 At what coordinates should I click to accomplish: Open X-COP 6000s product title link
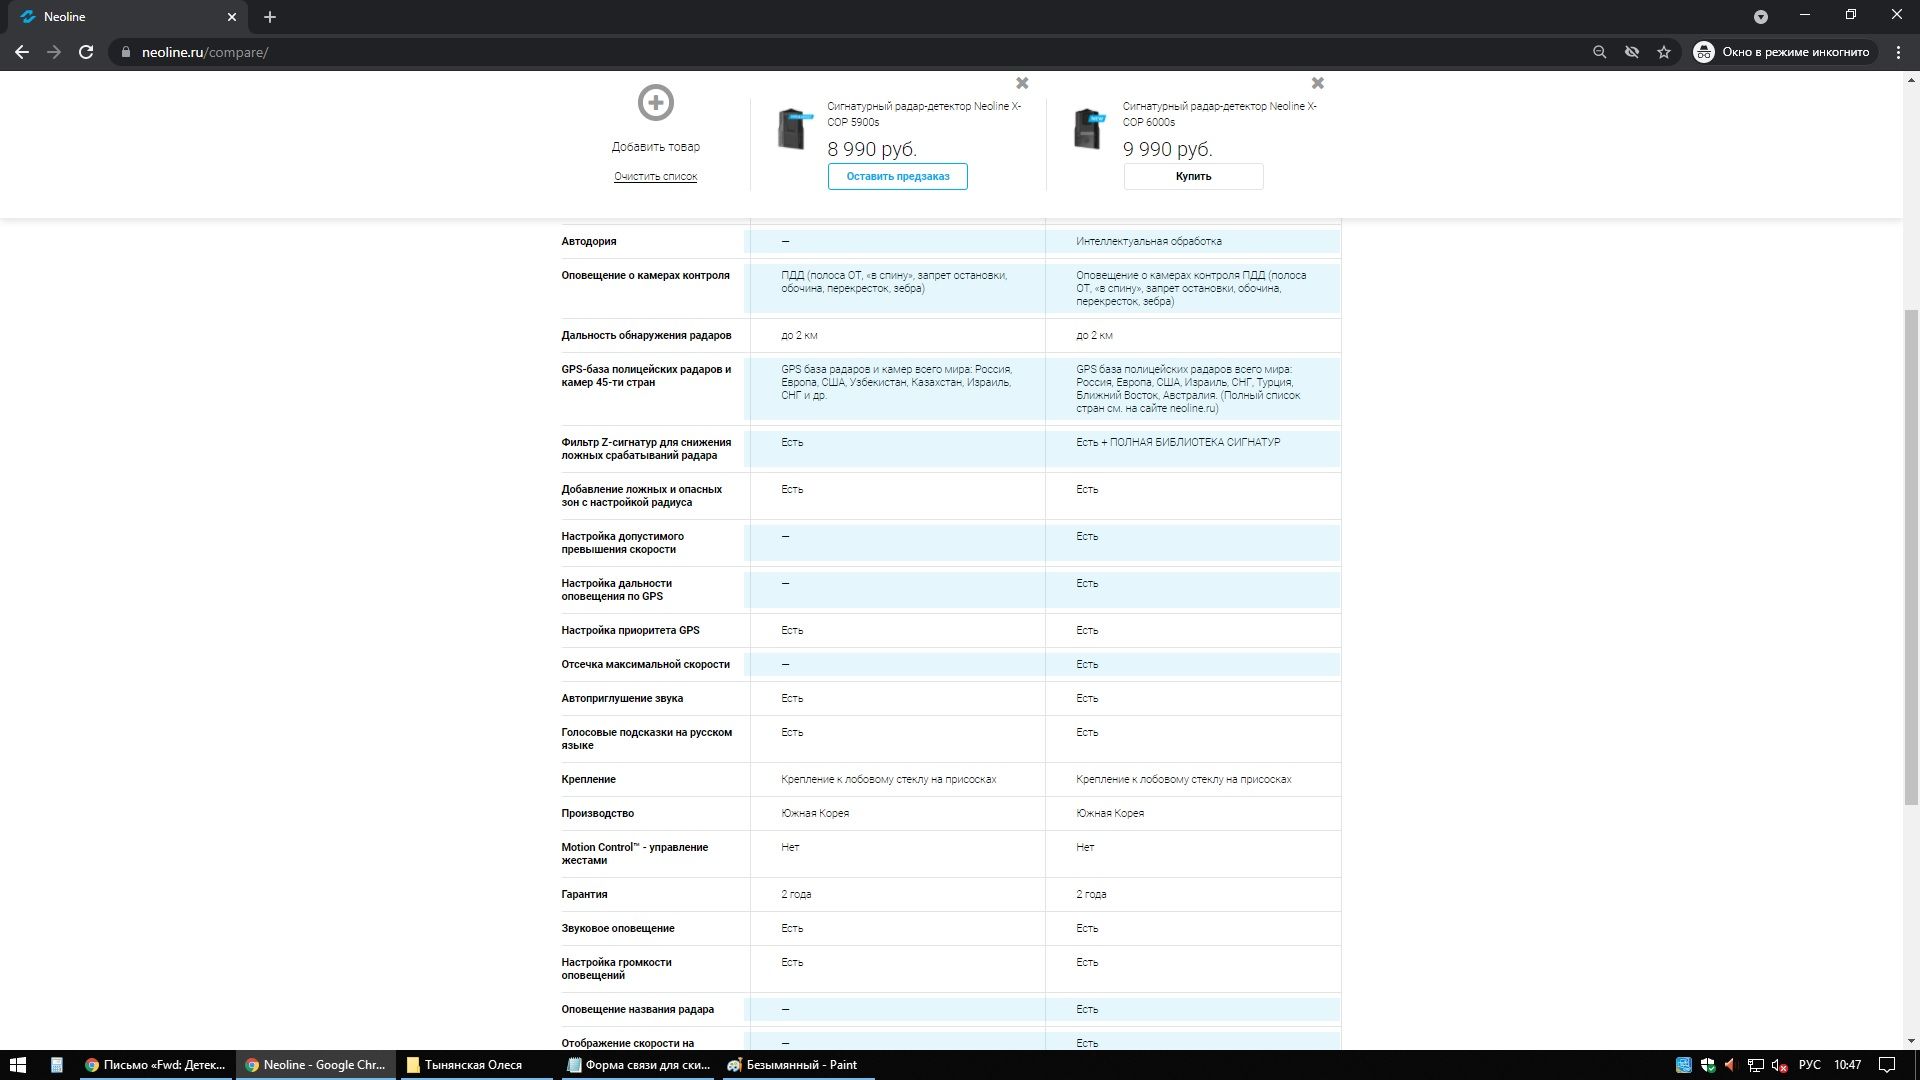1218,114
